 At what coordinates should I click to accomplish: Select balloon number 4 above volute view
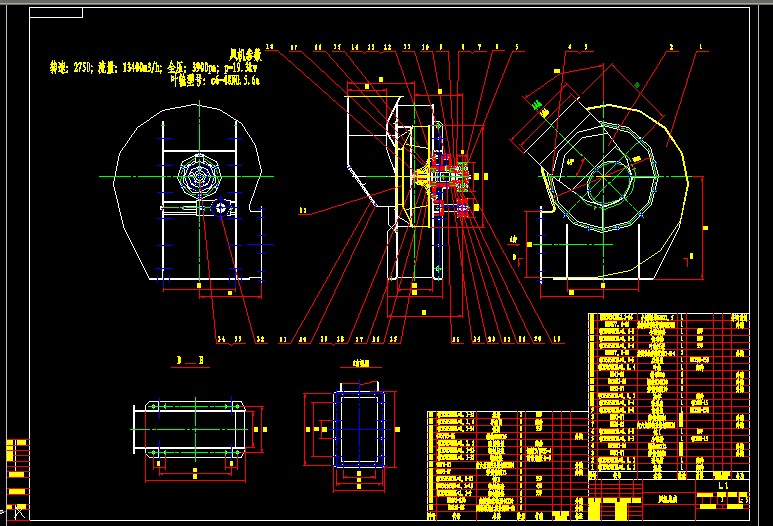pyautogui.click(x=569, y=47)
